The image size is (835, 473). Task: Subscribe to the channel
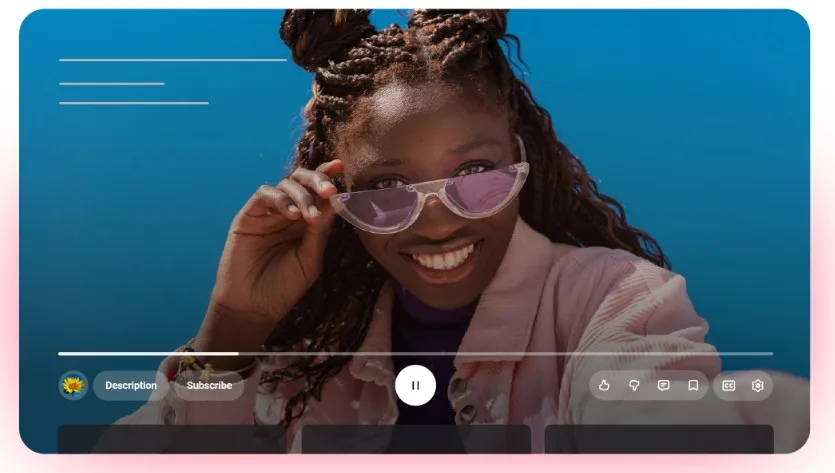pos(209,385)
